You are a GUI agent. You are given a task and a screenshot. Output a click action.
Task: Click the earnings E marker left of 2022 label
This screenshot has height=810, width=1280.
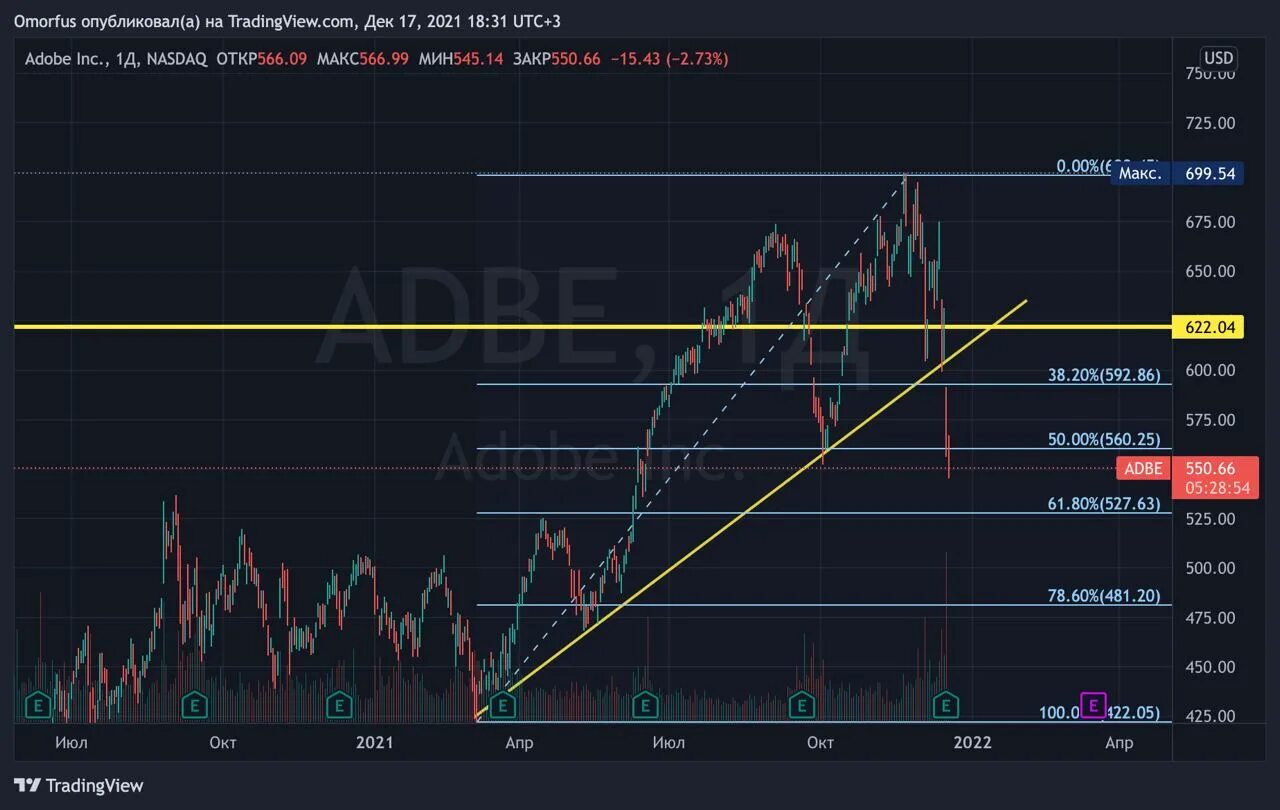[946, 705]
